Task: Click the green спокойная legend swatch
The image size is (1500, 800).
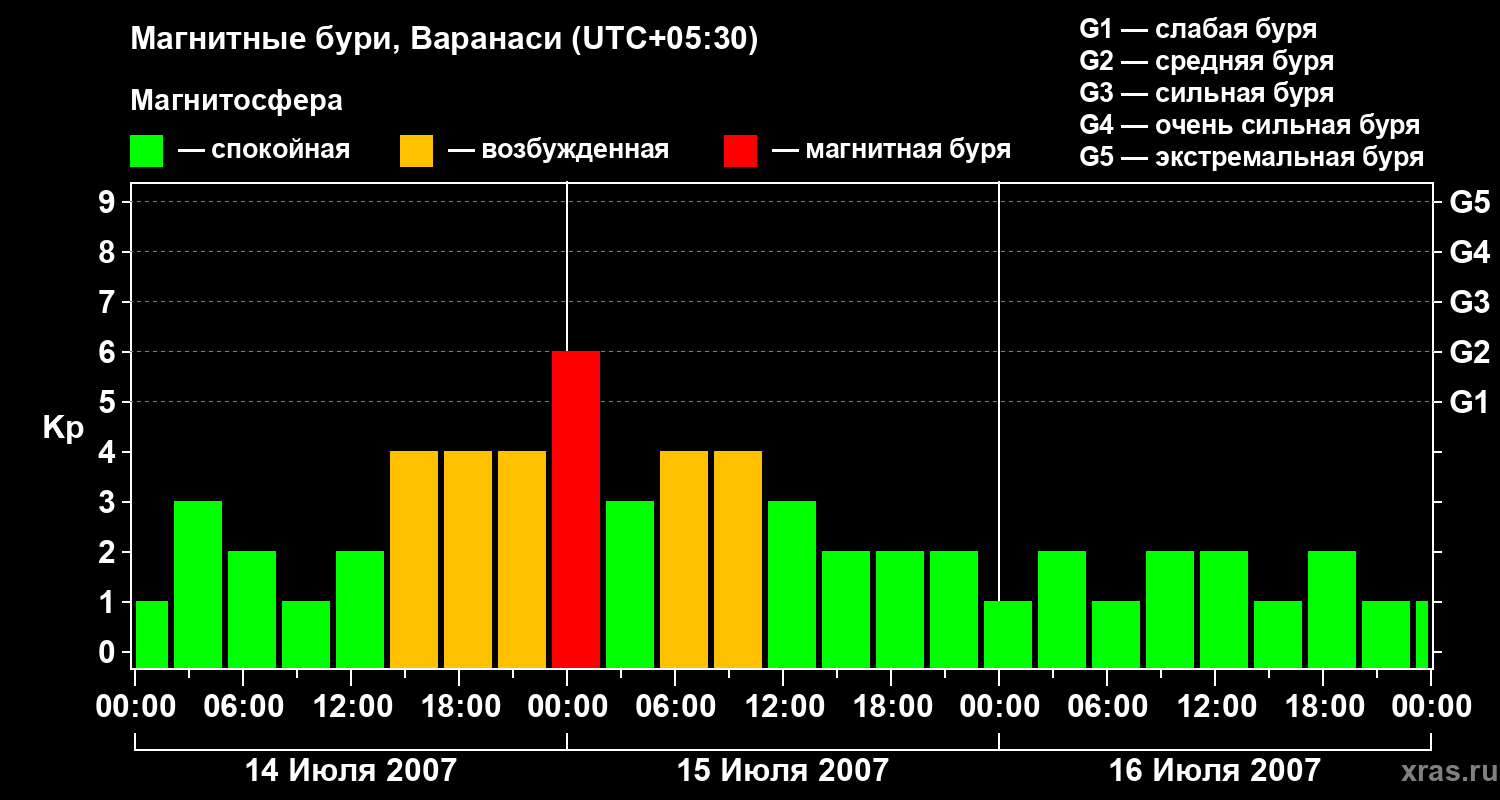Action: point(147,151)
